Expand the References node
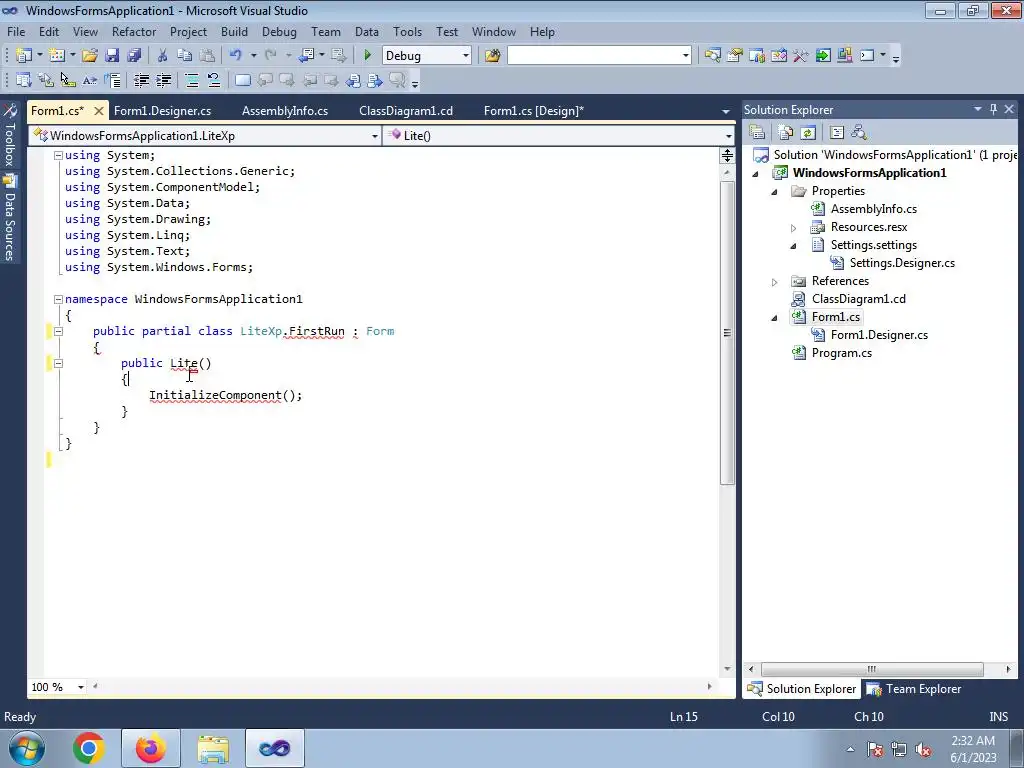The width and height of the screenshot is (1024, 768). [775, 282]
